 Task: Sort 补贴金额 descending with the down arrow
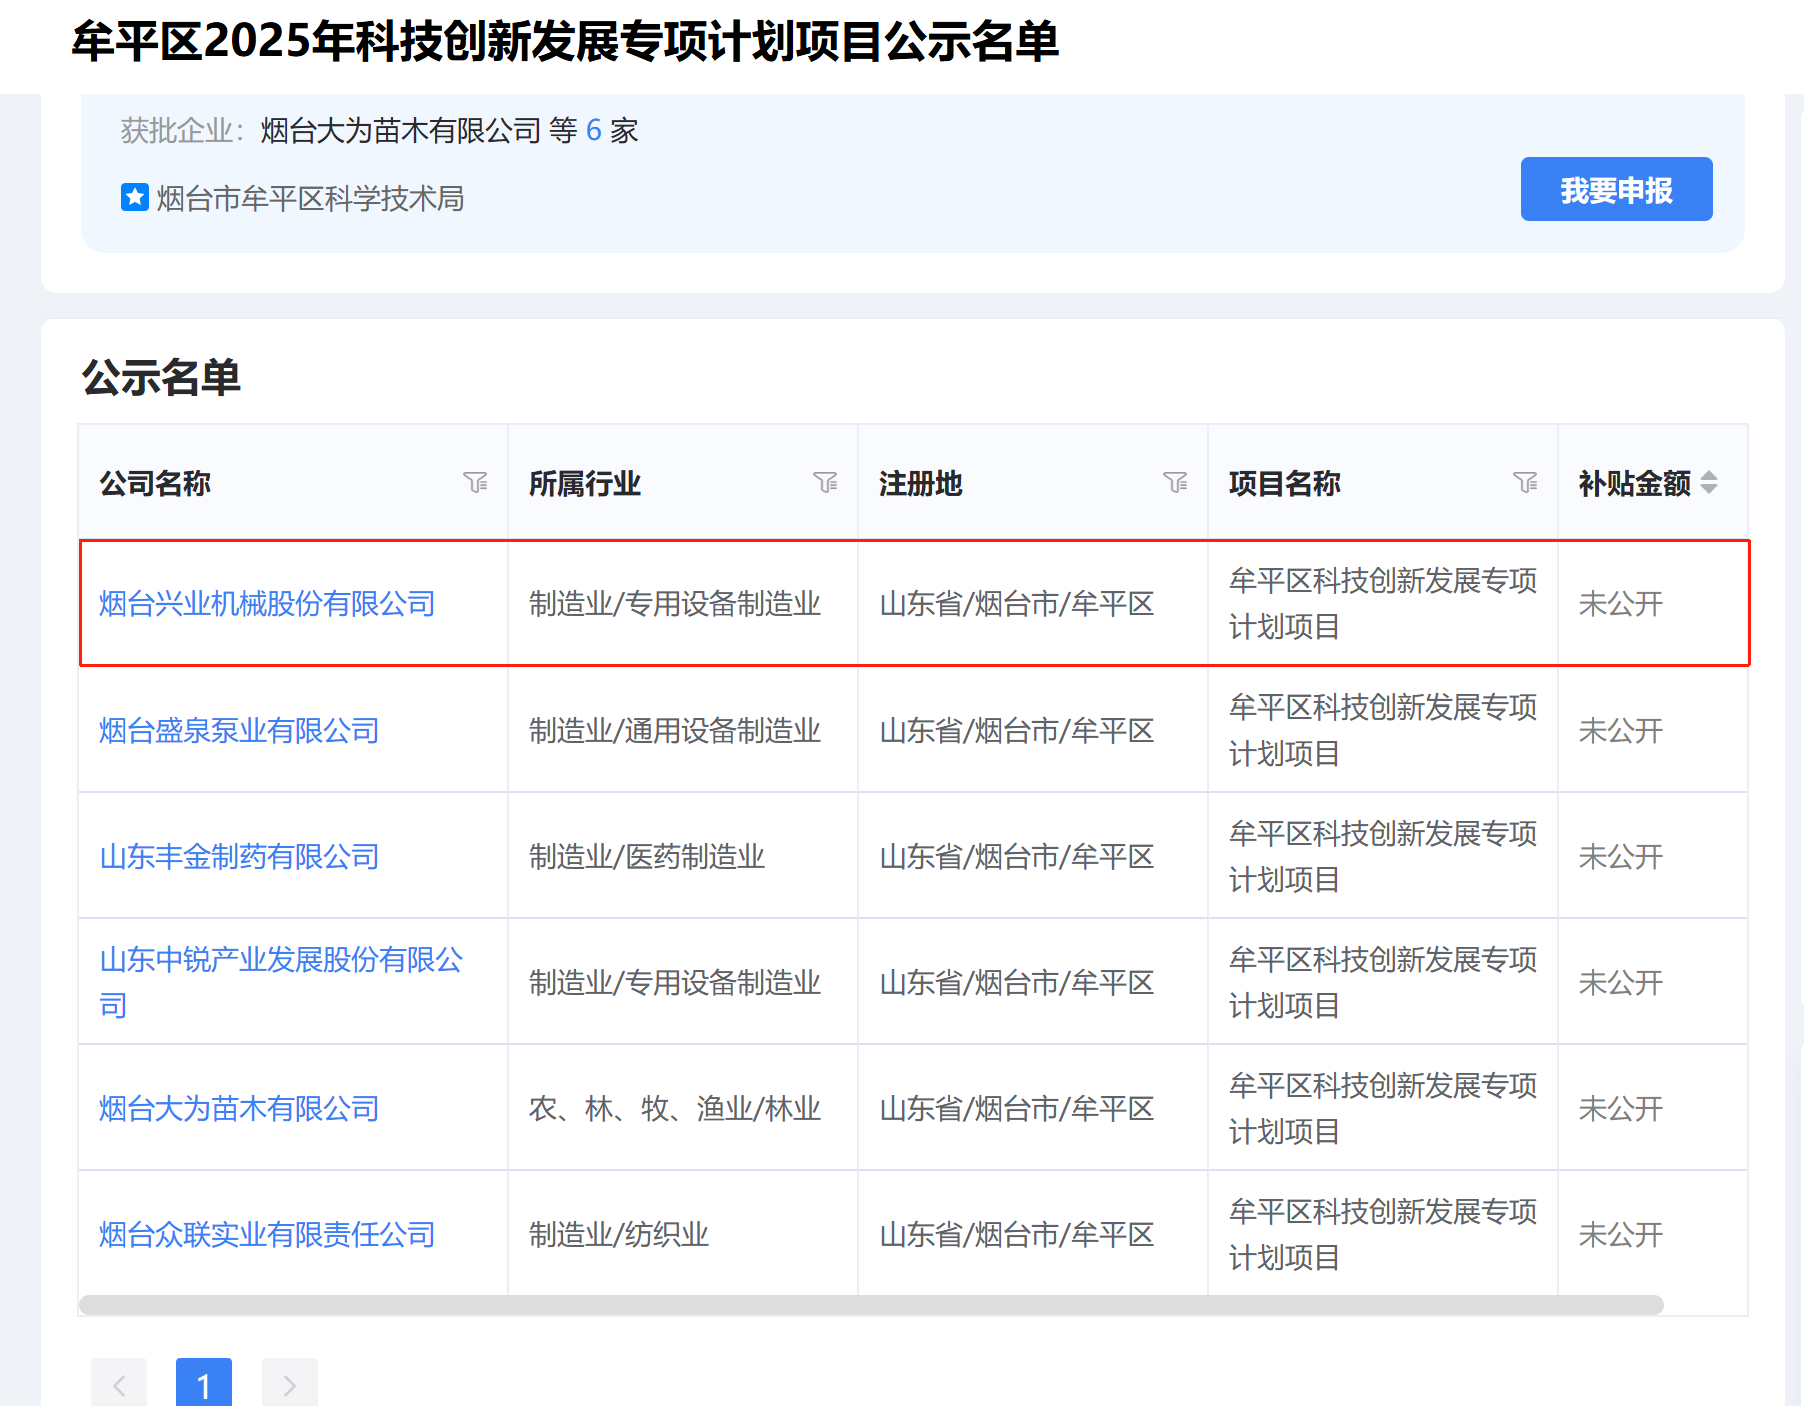pyautogui.click(x=1710, y=489)
